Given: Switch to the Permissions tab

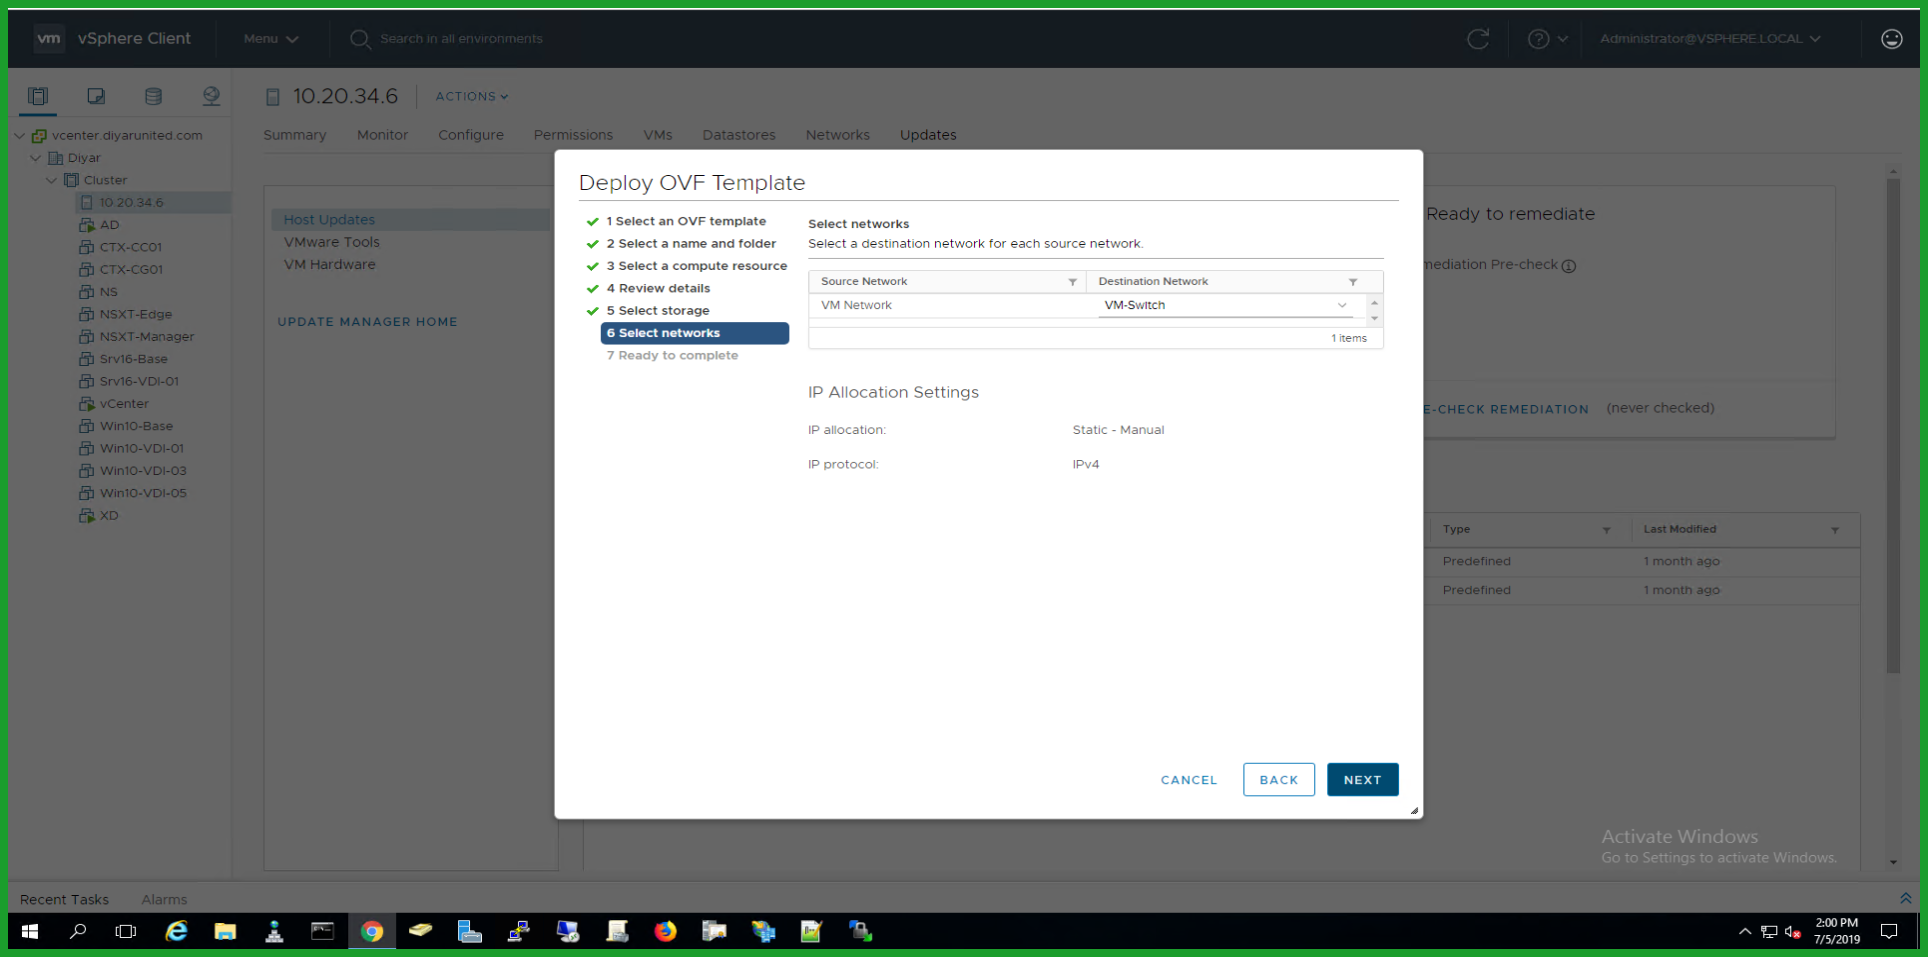Looking at the screenshot, I should pos(573,135).
